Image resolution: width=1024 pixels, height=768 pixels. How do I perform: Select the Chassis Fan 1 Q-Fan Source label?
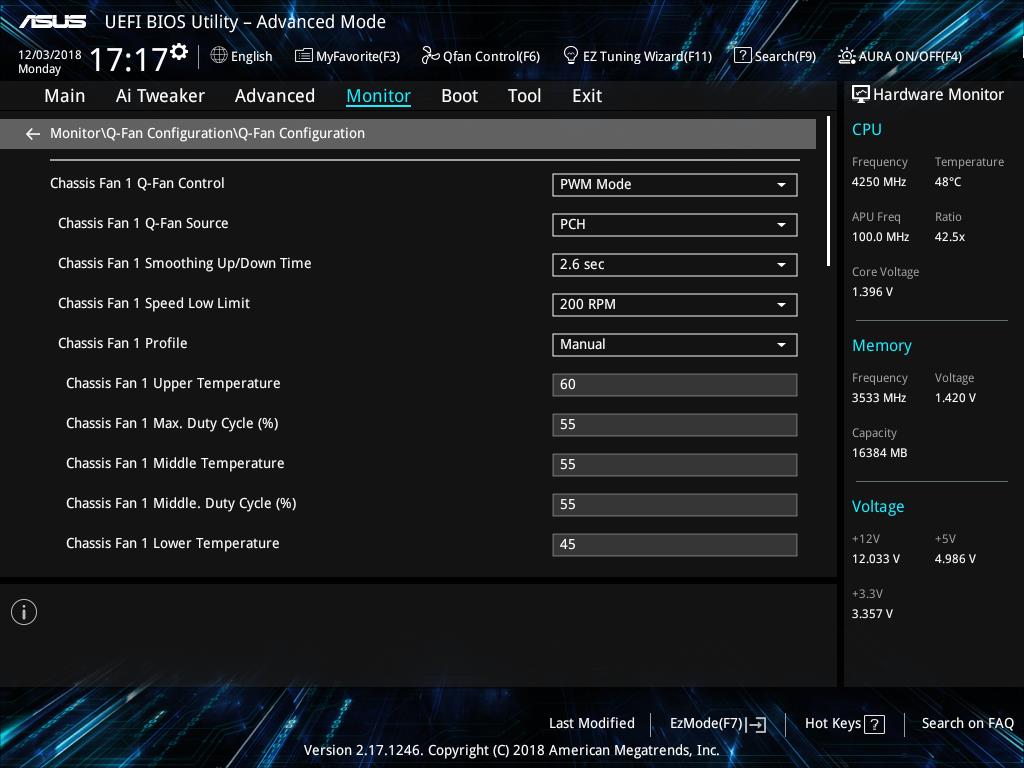pos(143,223)
